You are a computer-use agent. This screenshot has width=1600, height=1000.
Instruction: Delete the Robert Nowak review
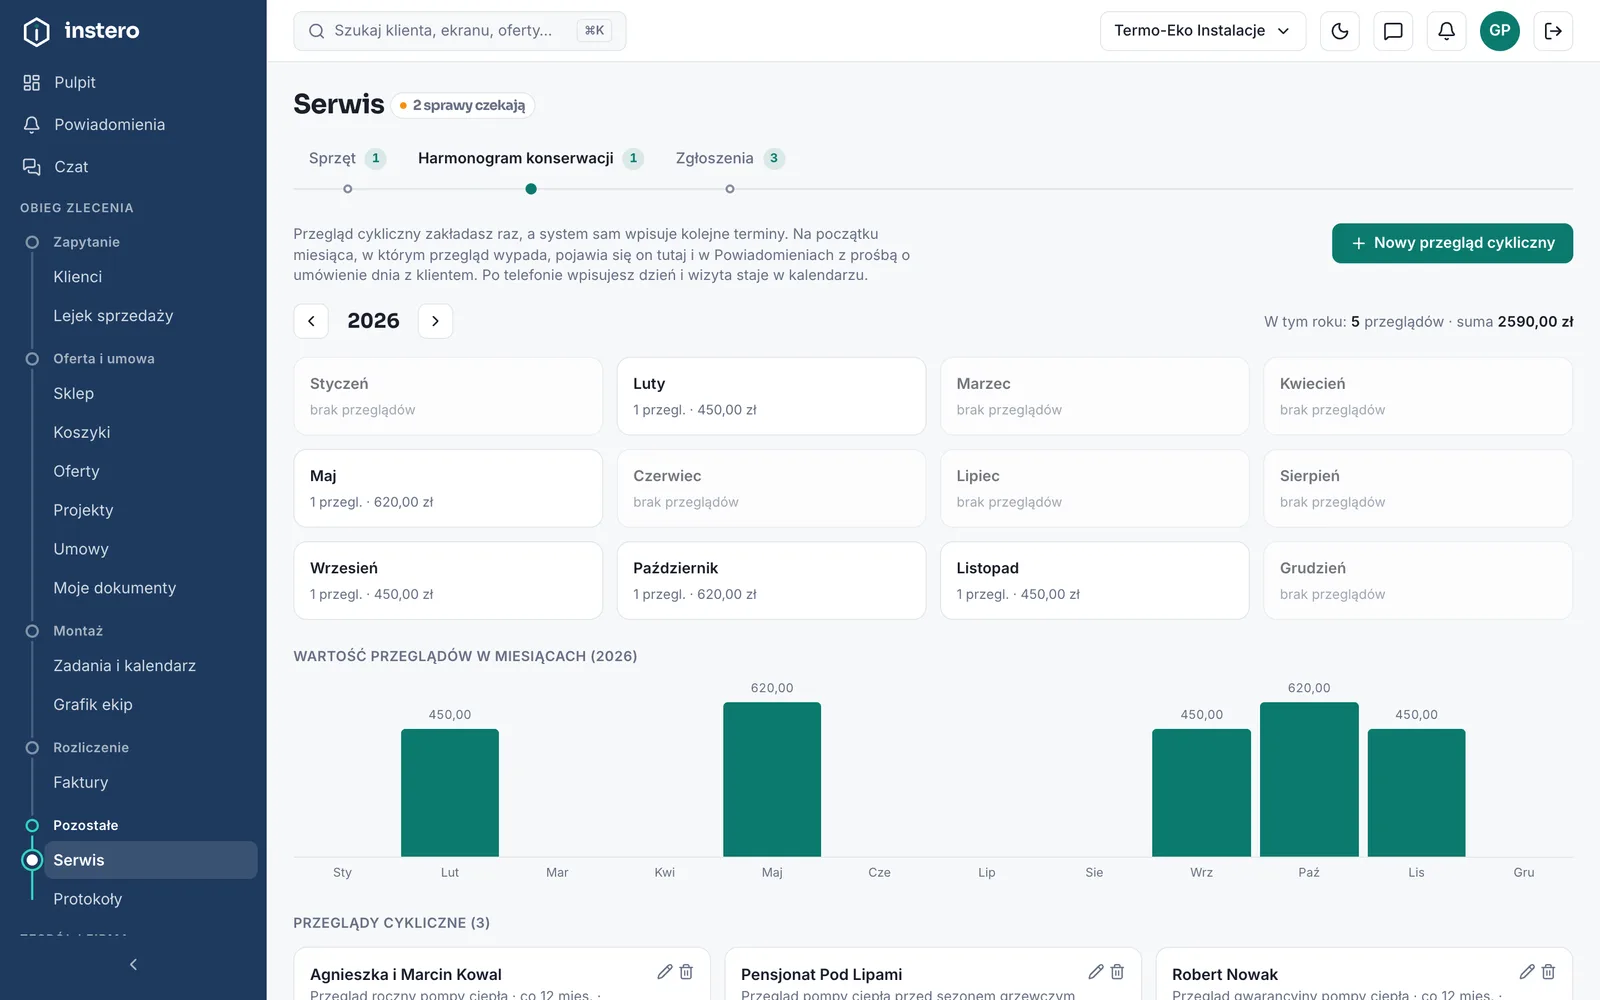point(1548,972)
